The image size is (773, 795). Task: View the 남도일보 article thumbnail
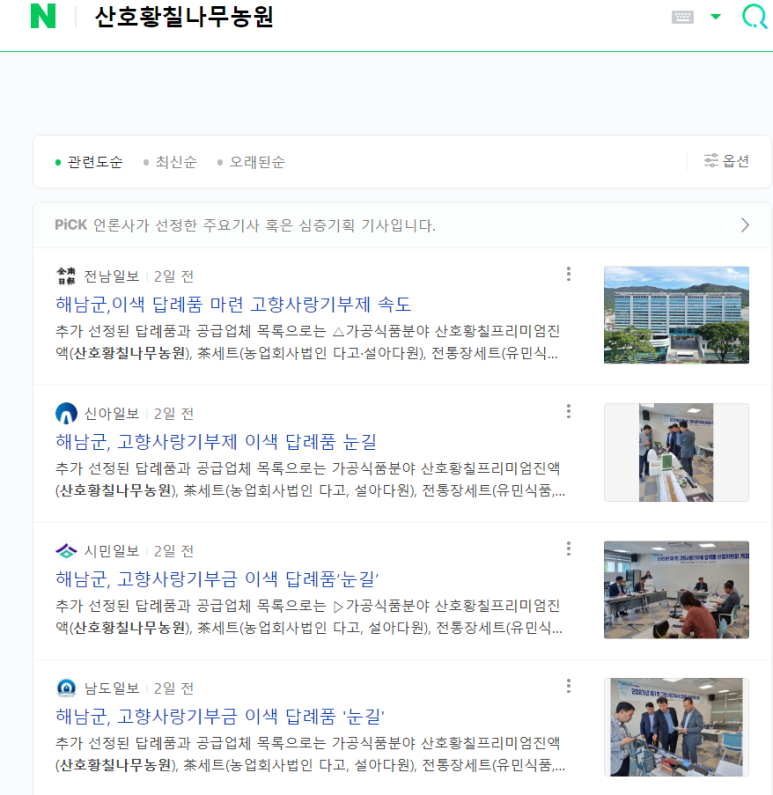pos(676,727)
